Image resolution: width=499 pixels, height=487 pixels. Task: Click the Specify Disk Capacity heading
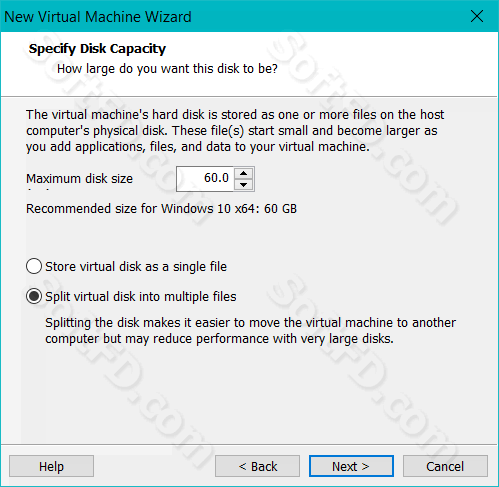click(x=97, y=49)
